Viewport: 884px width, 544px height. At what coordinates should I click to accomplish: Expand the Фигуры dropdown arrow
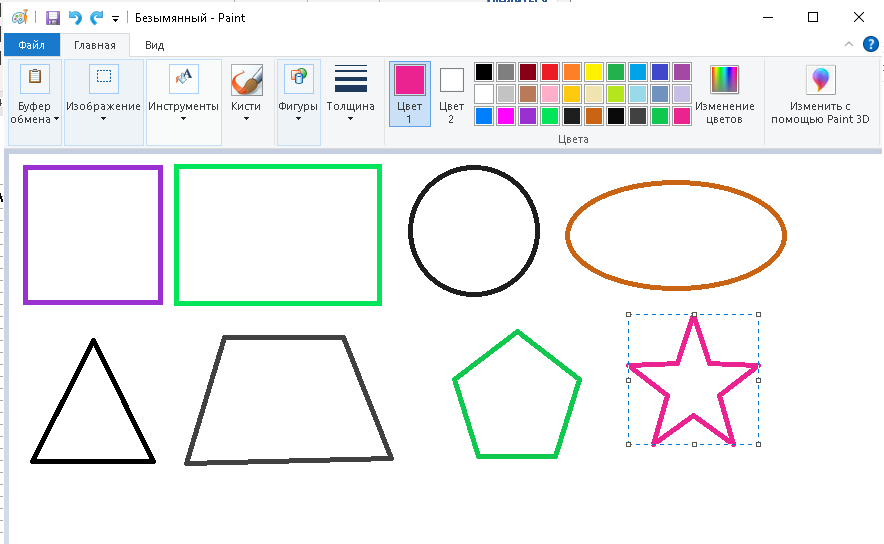pyautogui.click(x=298, y=118)
